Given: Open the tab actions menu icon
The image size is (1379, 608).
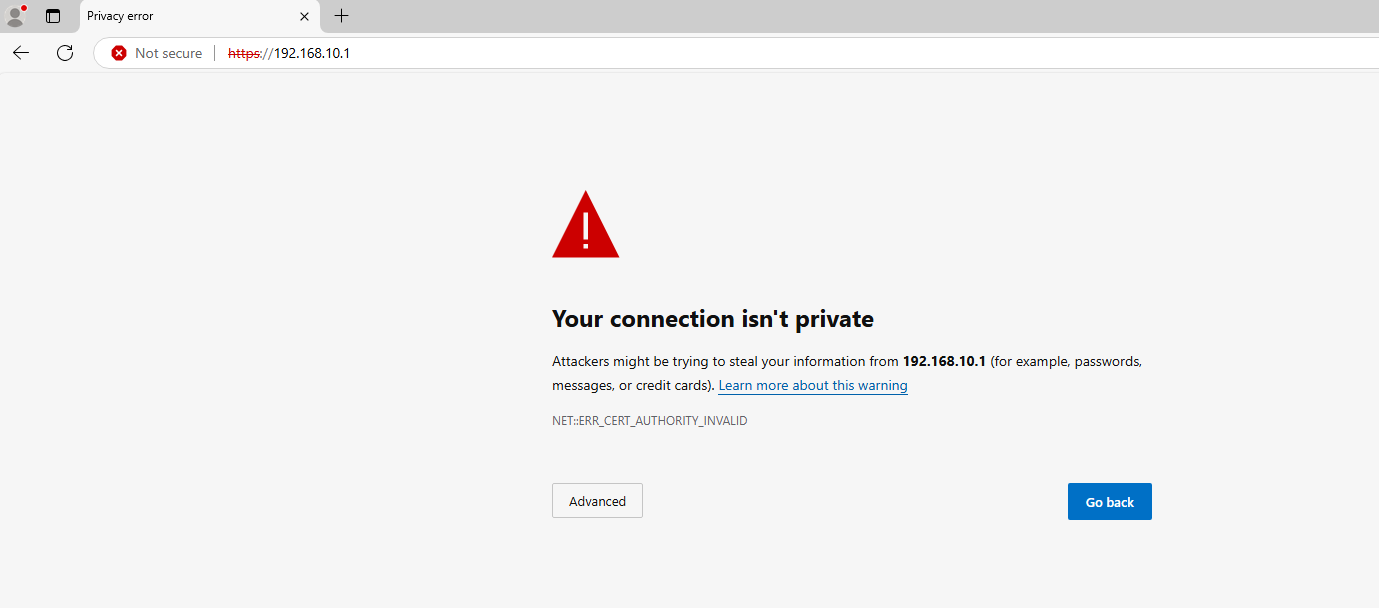Looking at the screenshot, I should click(53, 16).
